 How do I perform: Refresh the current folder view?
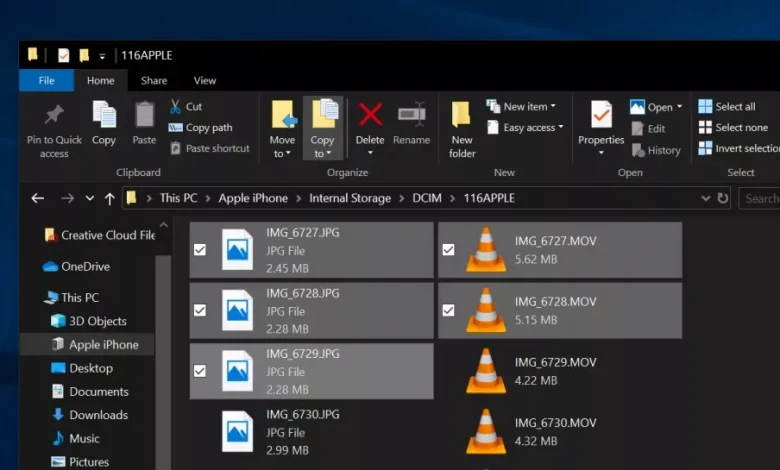(723, 198)
